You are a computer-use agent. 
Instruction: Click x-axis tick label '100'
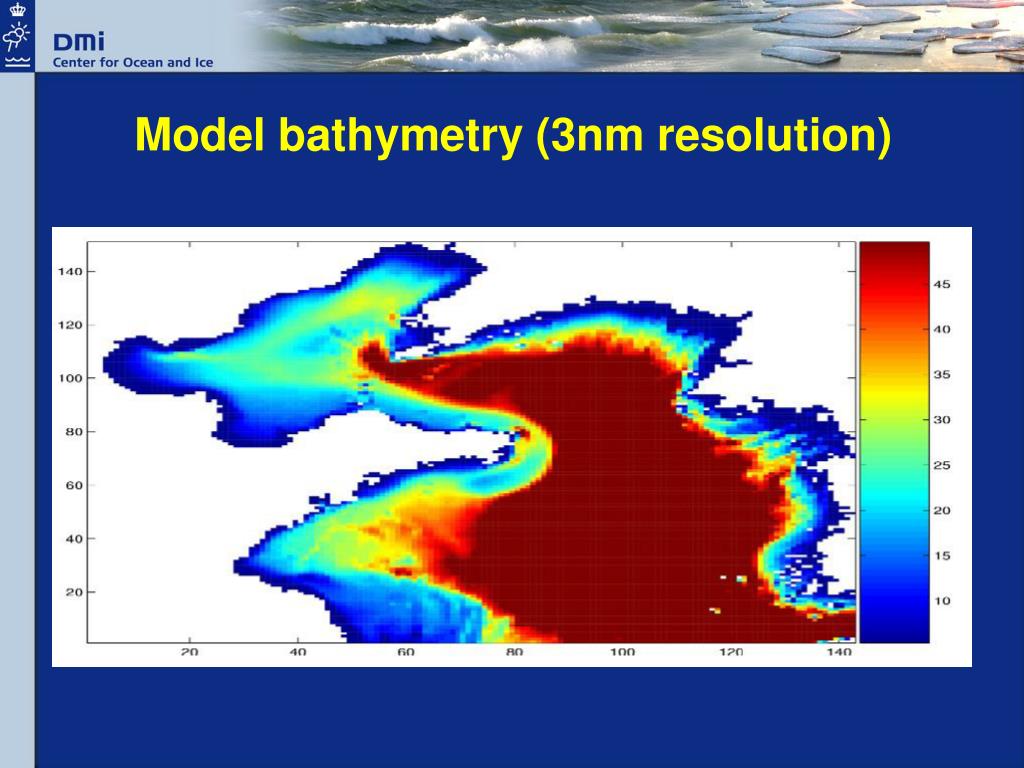[622, 652]
